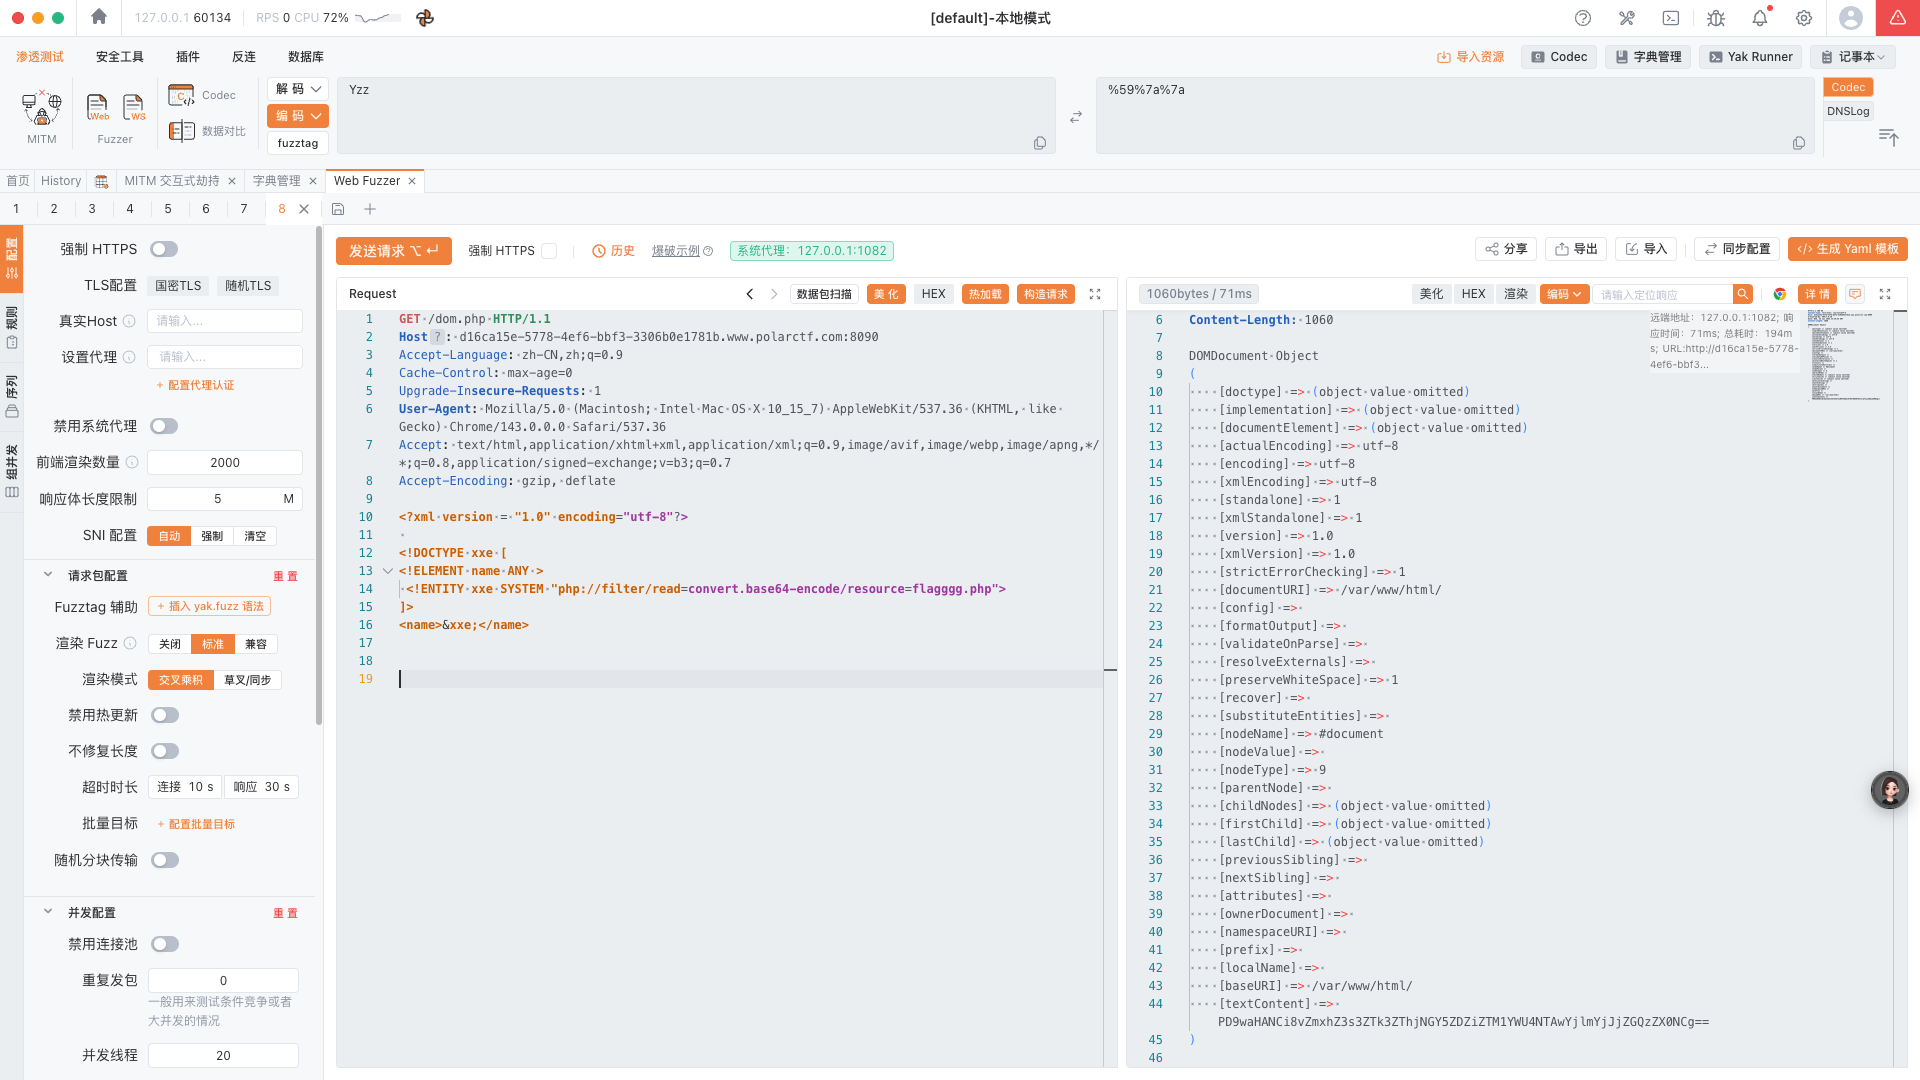Copy the %59%7a%7a output
This screenshot has height=1080, width=1920.
[1799, 143]
